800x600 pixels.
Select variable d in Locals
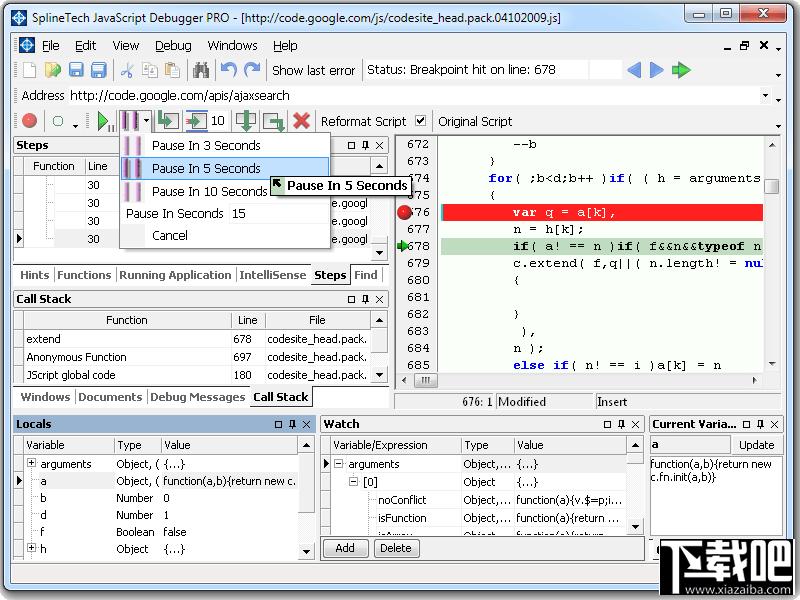[161, 515]
